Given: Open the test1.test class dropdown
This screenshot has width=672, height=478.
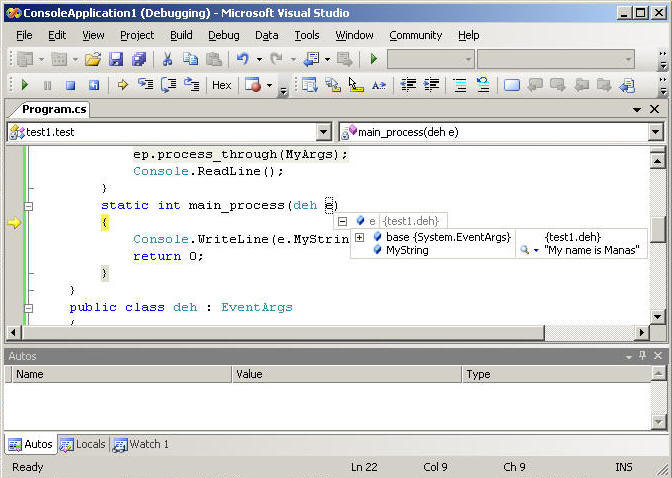Looking at the screenshot, I should click(323, 132).
